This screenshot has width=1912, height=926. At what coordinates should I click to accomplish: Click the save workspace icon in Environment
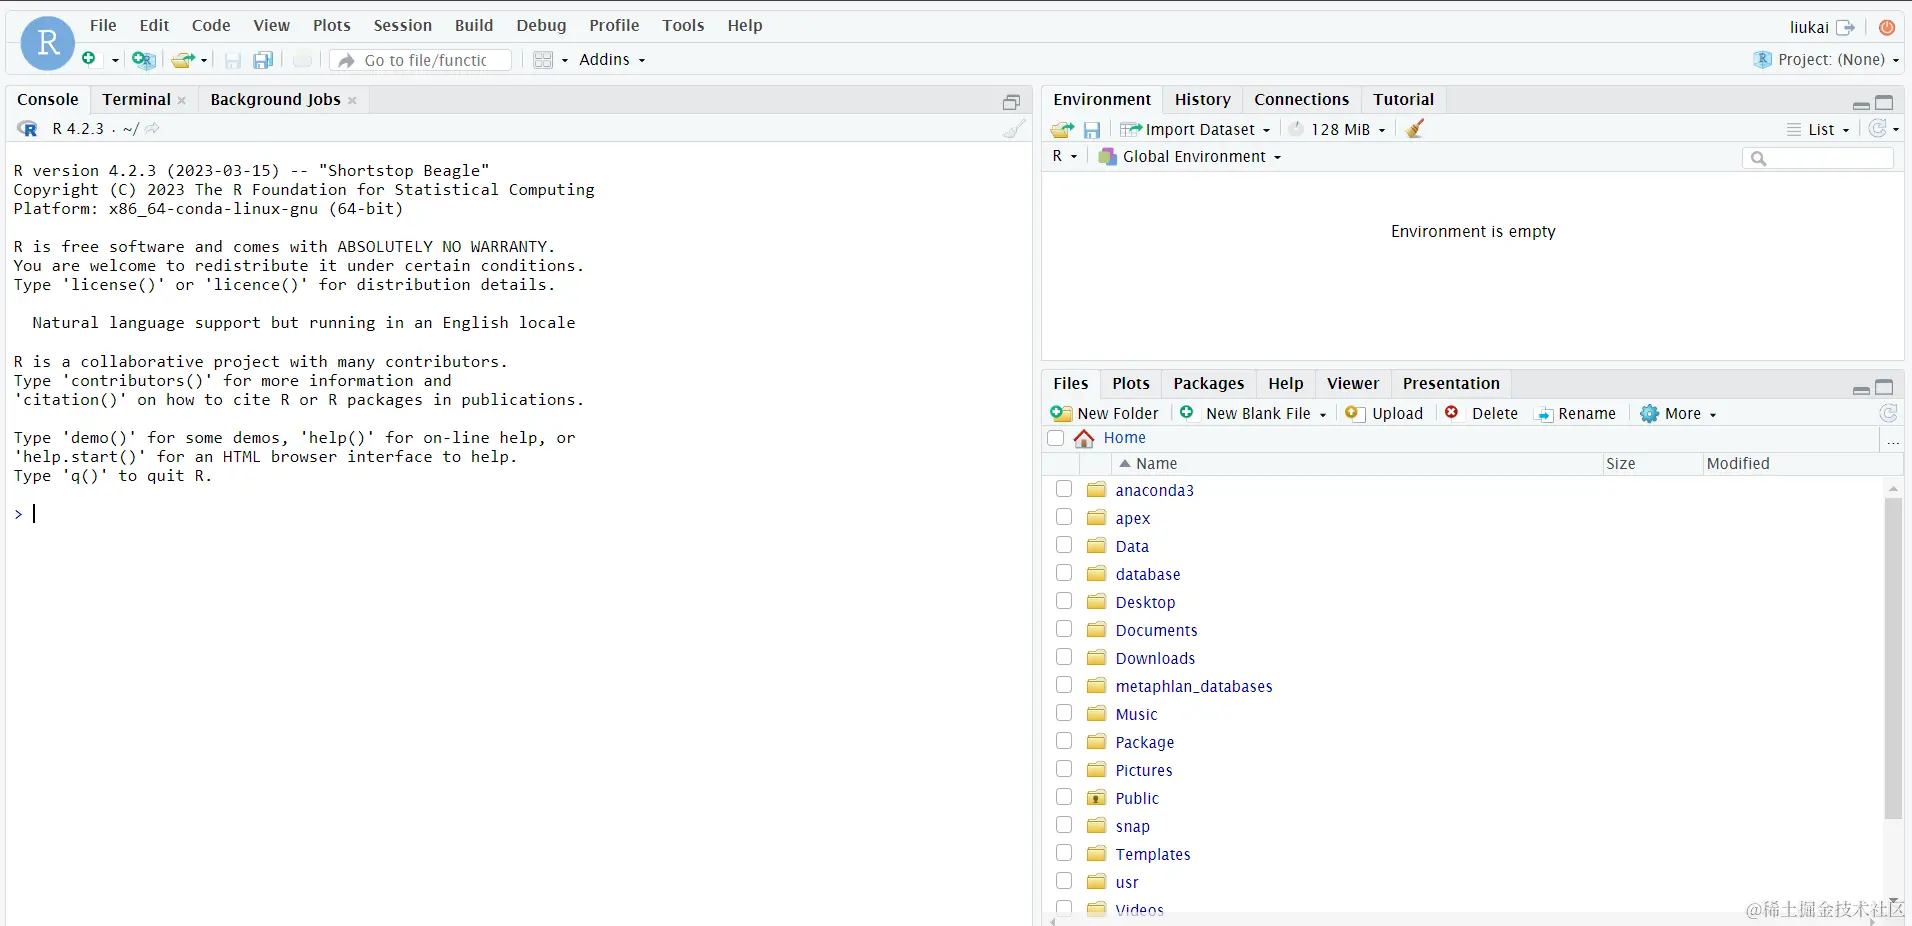(x=1092, y=130)
